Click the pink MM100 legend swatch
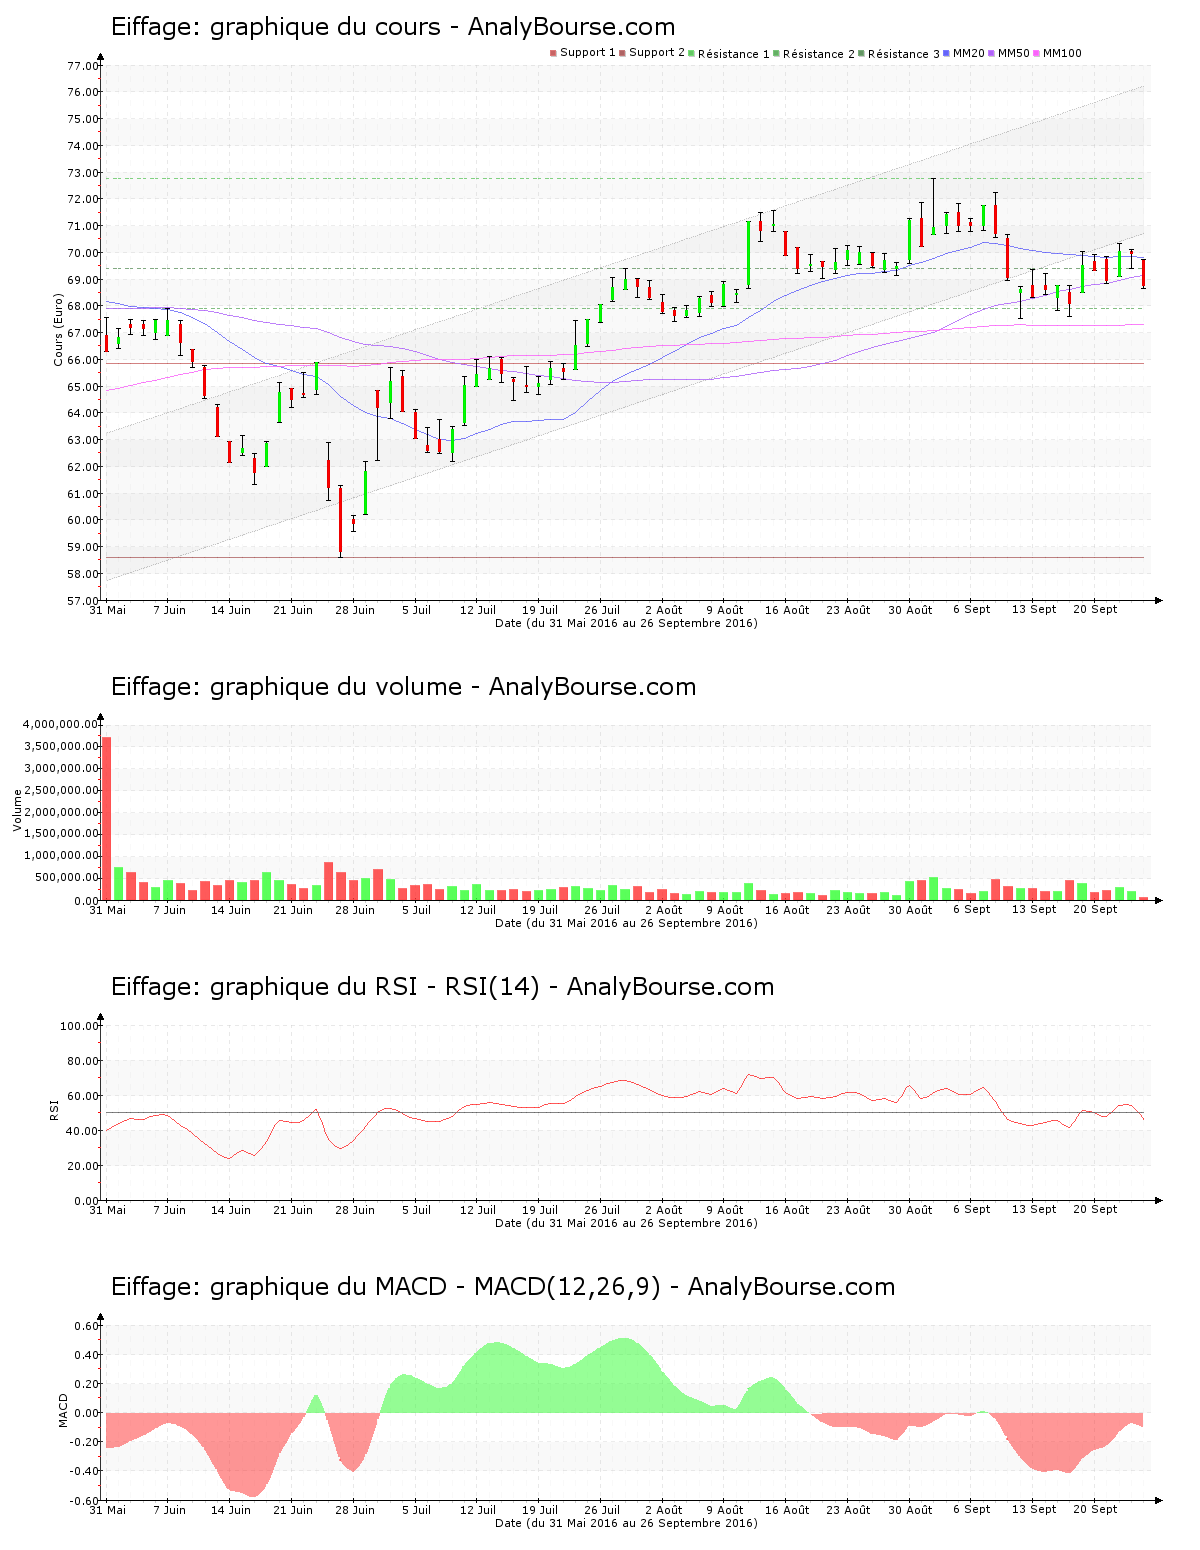Viewport: 1200px width, 1550px height. [x=1036, y=53]
